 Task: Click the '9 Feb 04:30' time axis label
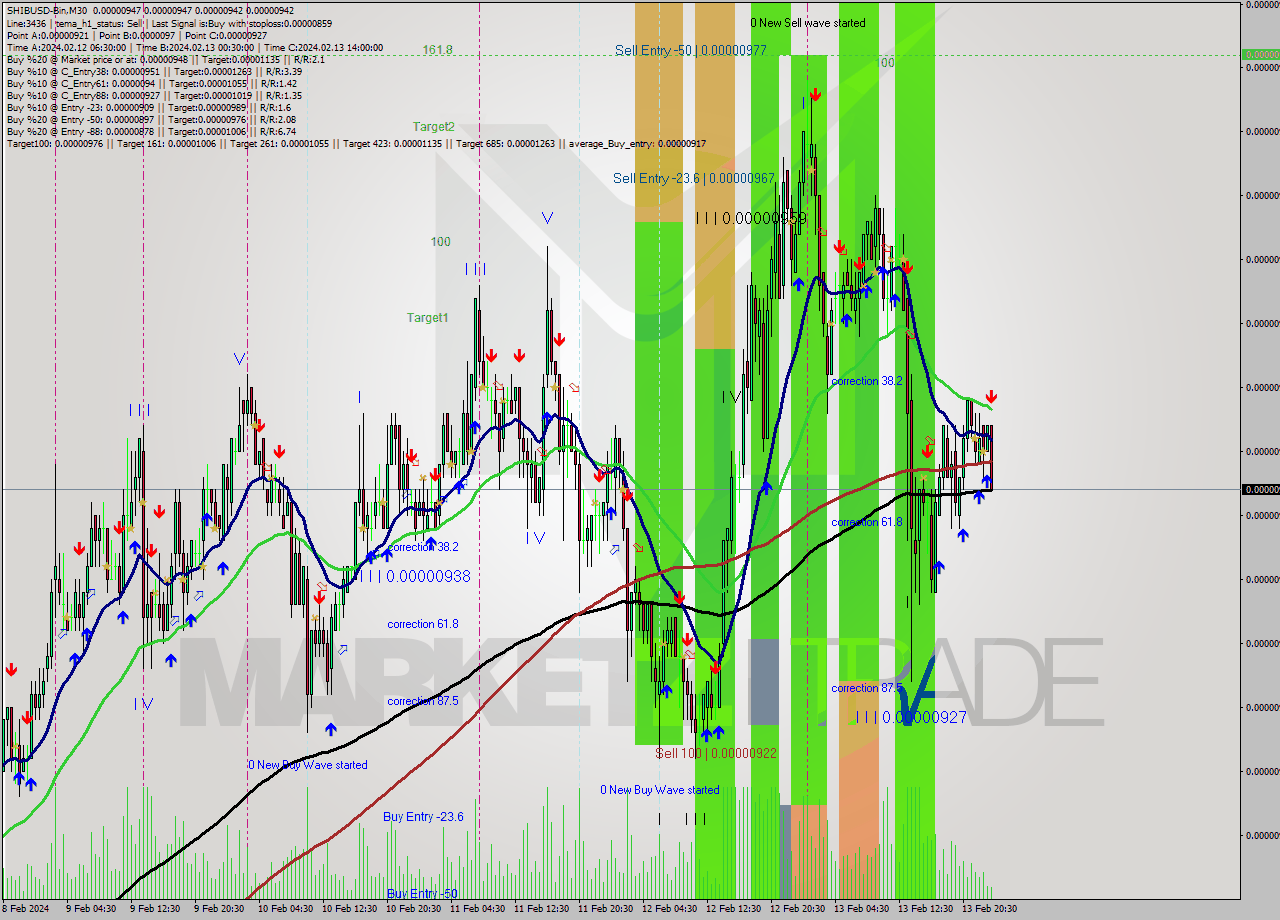[x=90, y=909]
